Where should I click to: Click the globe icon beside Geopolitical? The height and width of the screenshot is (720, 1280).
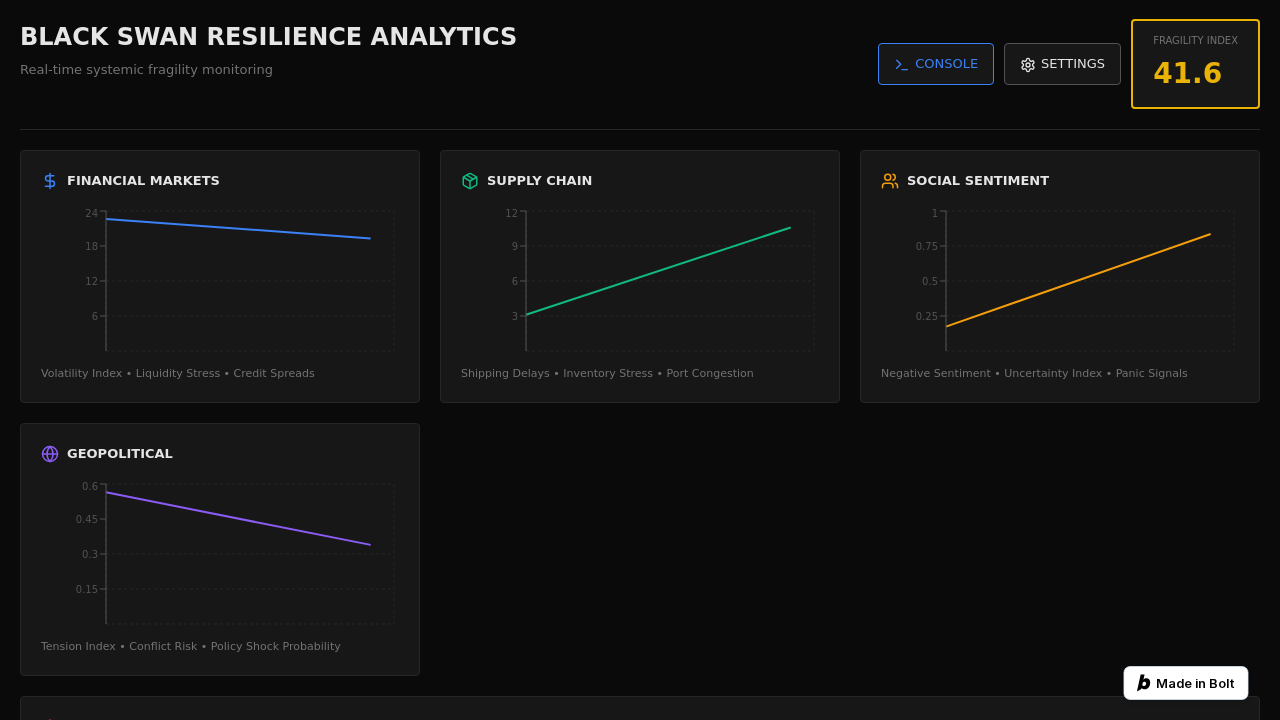pos(50,454)
